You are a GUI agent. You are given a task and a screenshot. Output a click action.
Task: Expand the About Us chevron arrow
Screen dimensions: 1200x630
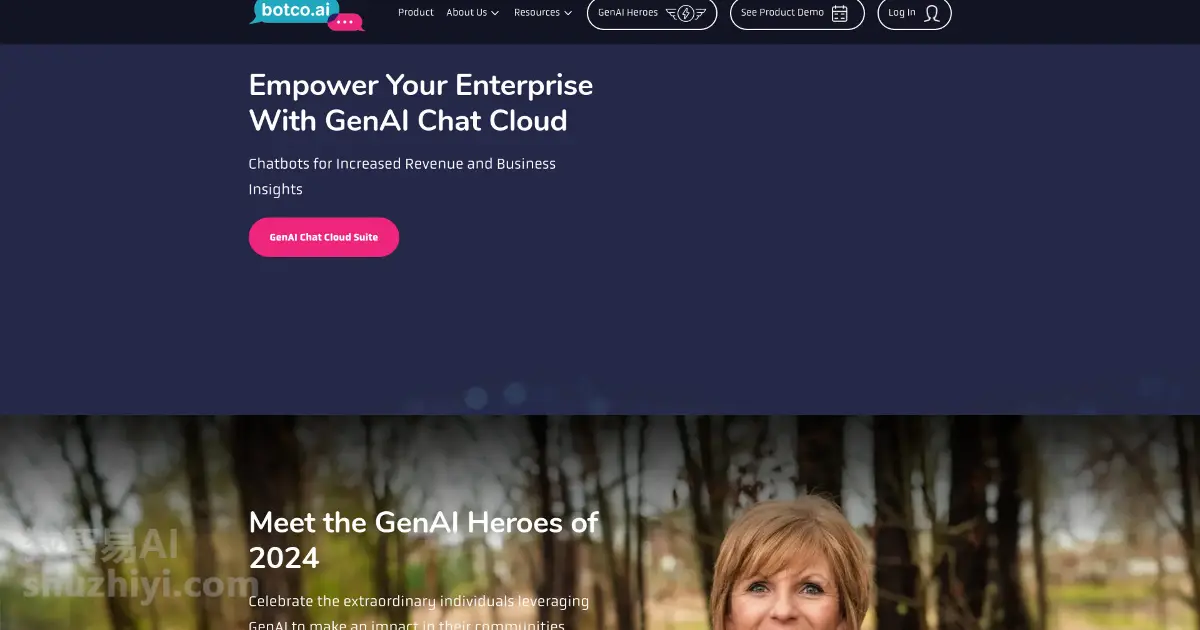coord(495,13)
